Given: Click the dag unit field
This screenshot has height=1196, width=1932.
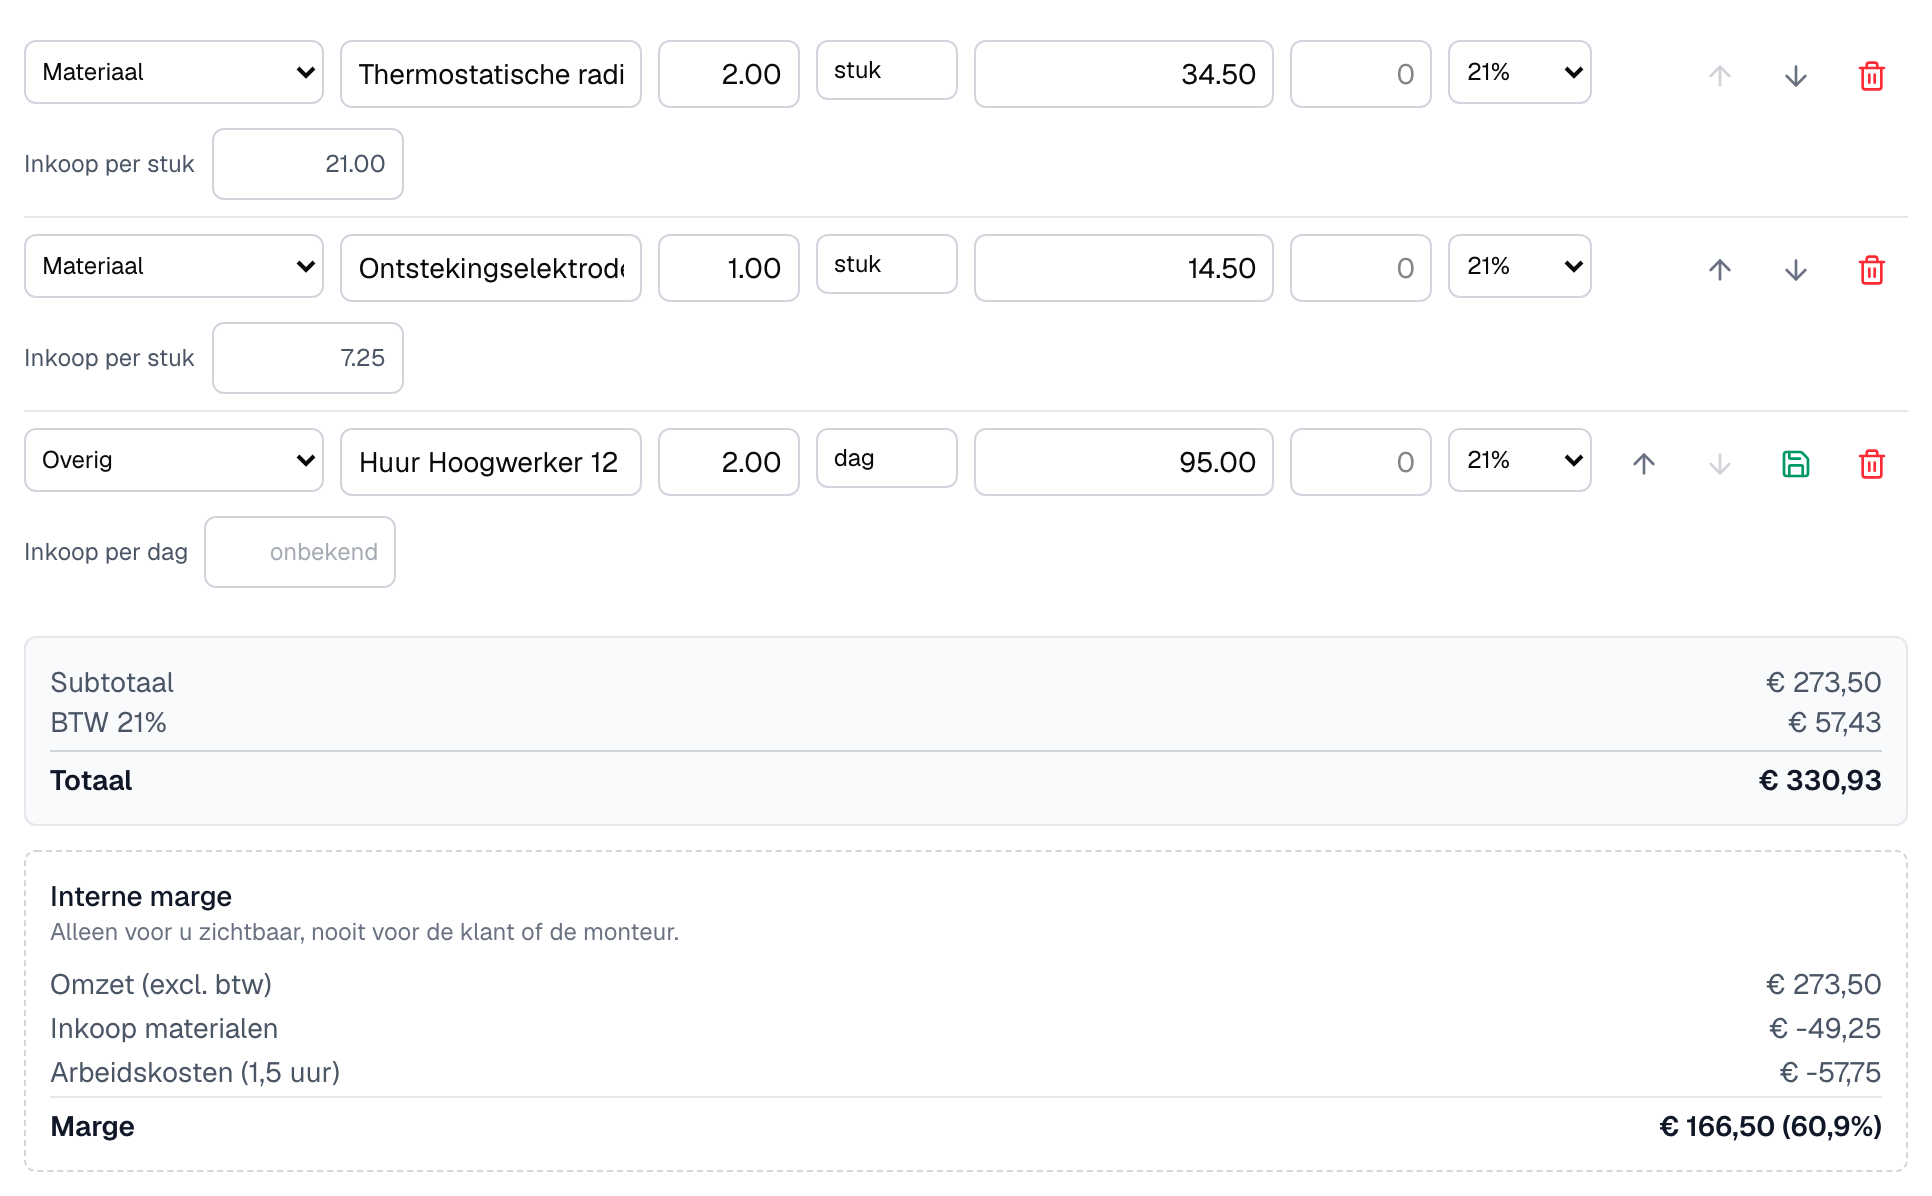Looking at the screenshot, I should (886, 458).
